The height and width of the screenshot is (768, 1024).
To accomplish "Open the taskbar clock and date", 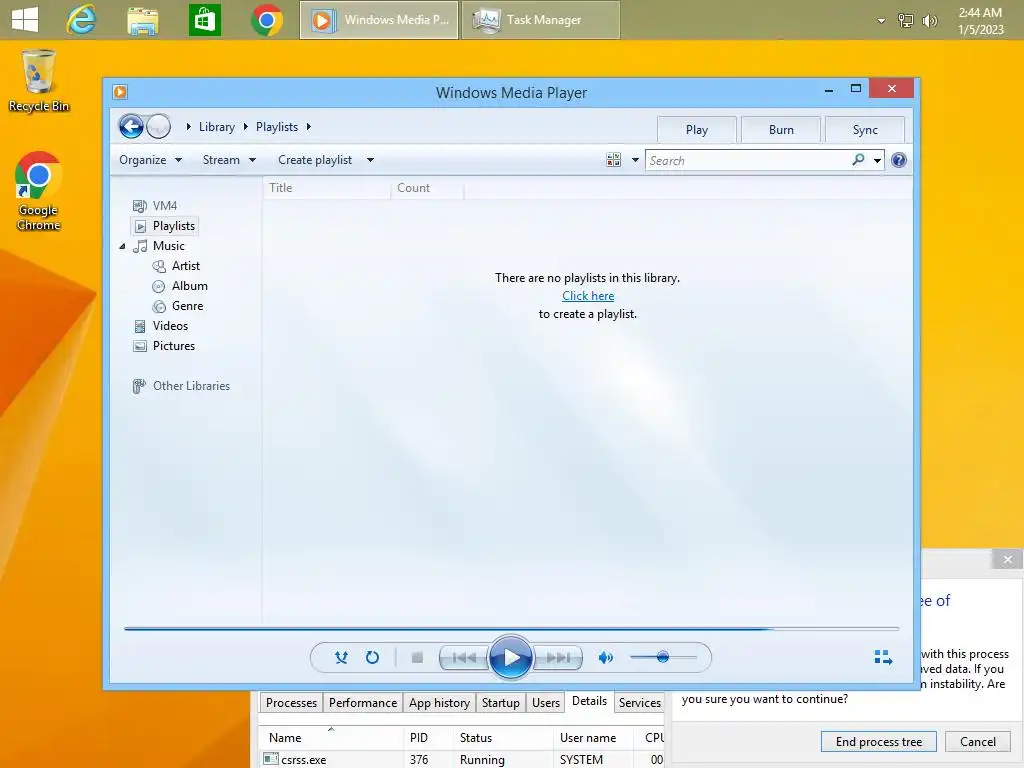I will coord(980,21).
